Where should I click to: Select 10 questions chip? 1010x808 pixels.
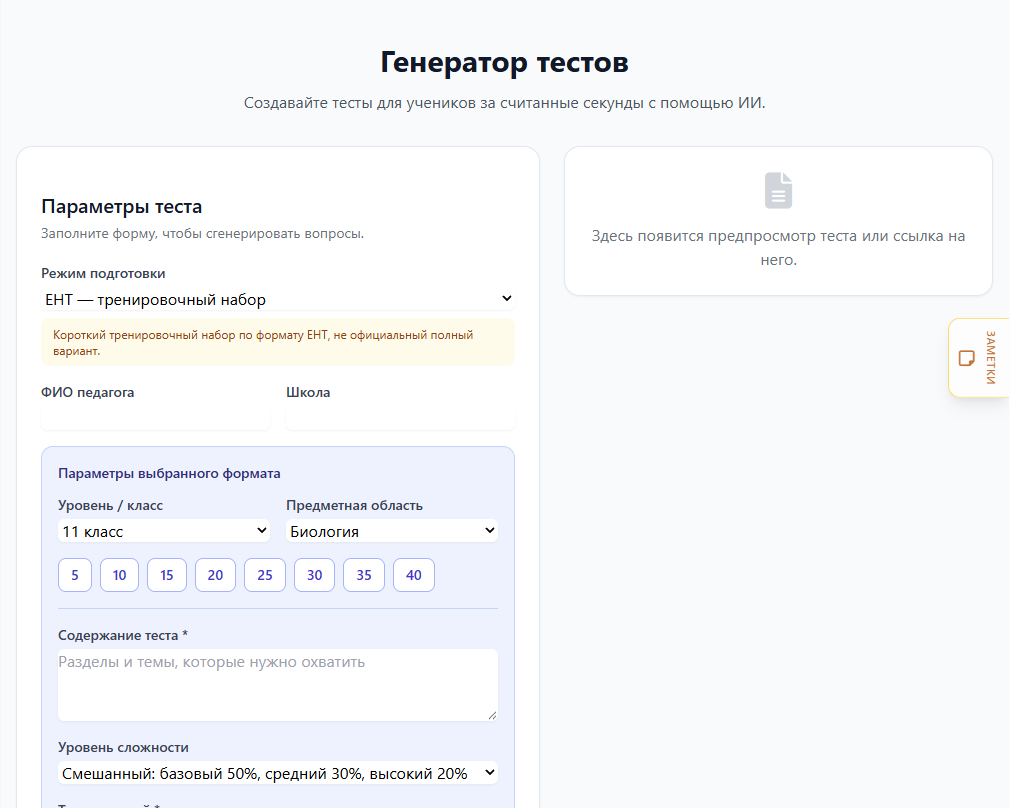(119, 575)
